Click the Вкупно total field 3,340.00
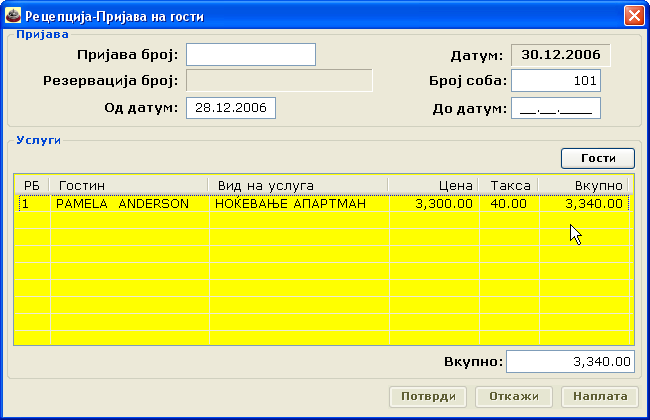650x420 pixels. (x=570, y=362)
